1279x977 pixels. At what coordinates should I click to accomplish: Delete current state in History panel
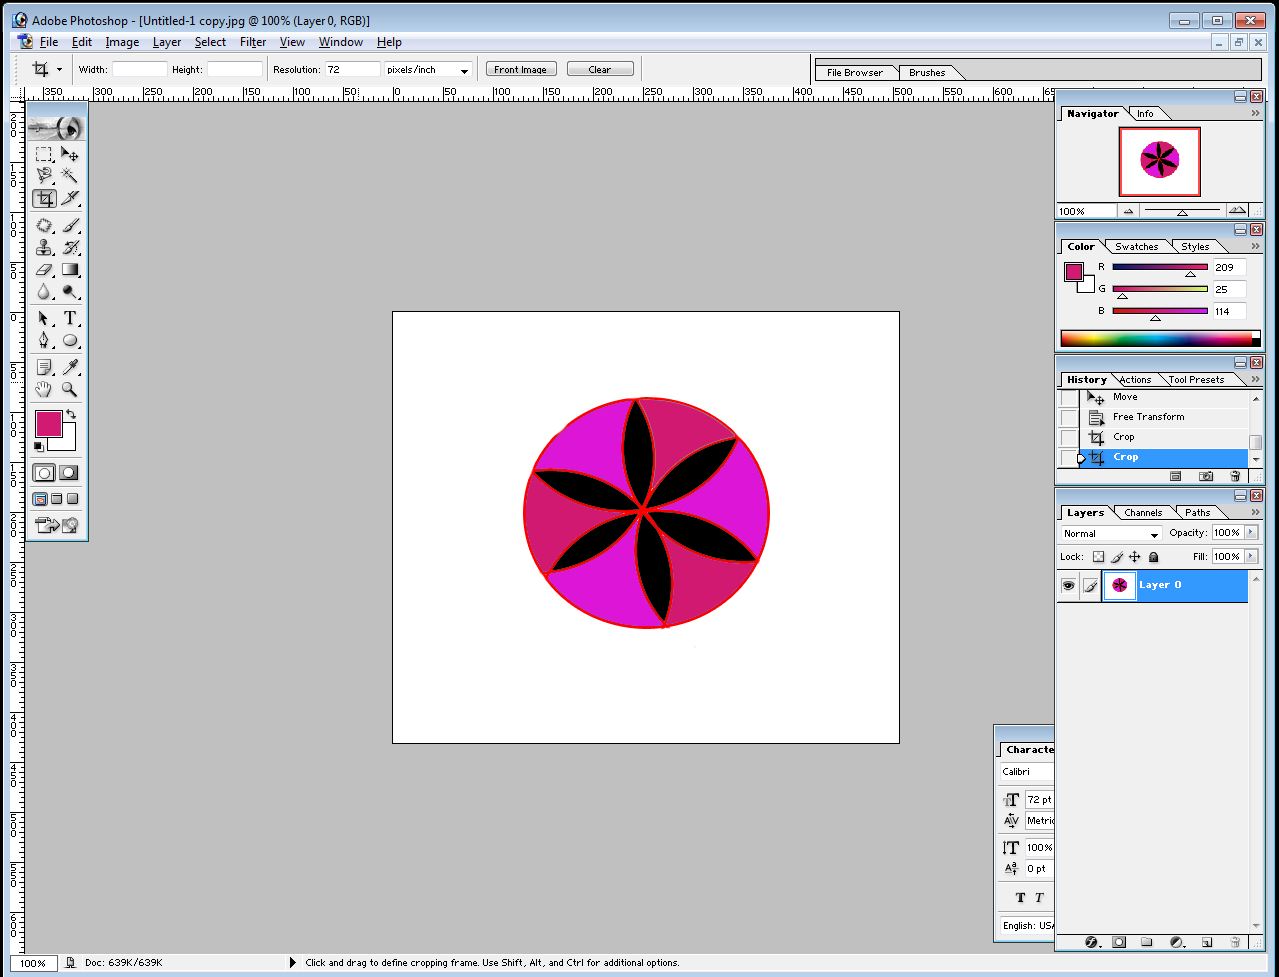point(1235,476)
